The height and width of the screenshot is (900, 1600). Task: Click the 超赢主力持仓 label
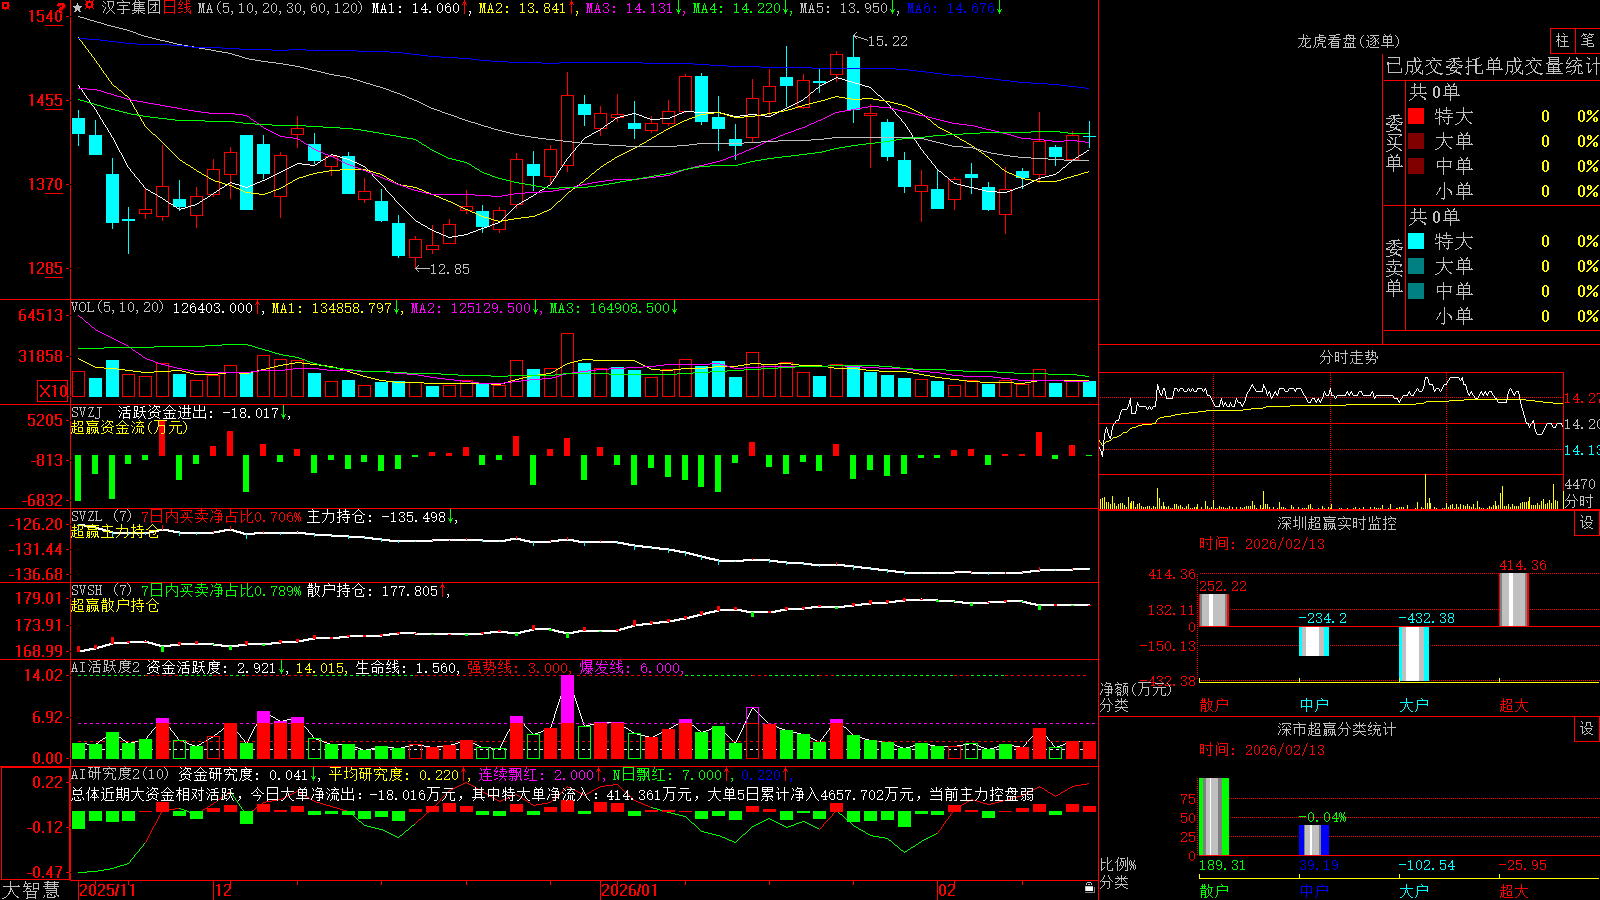(x=115, y=531)
